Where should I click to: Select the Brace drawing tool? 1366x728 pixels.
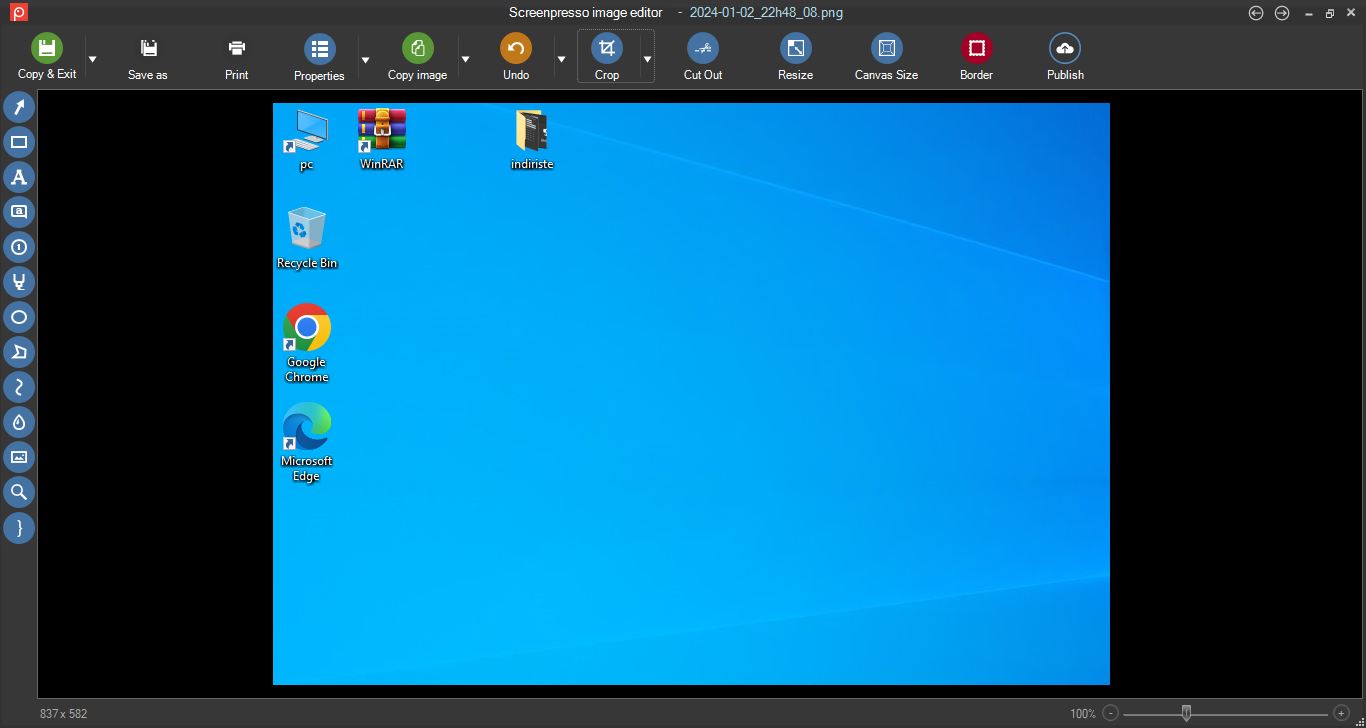click(19, 527)
